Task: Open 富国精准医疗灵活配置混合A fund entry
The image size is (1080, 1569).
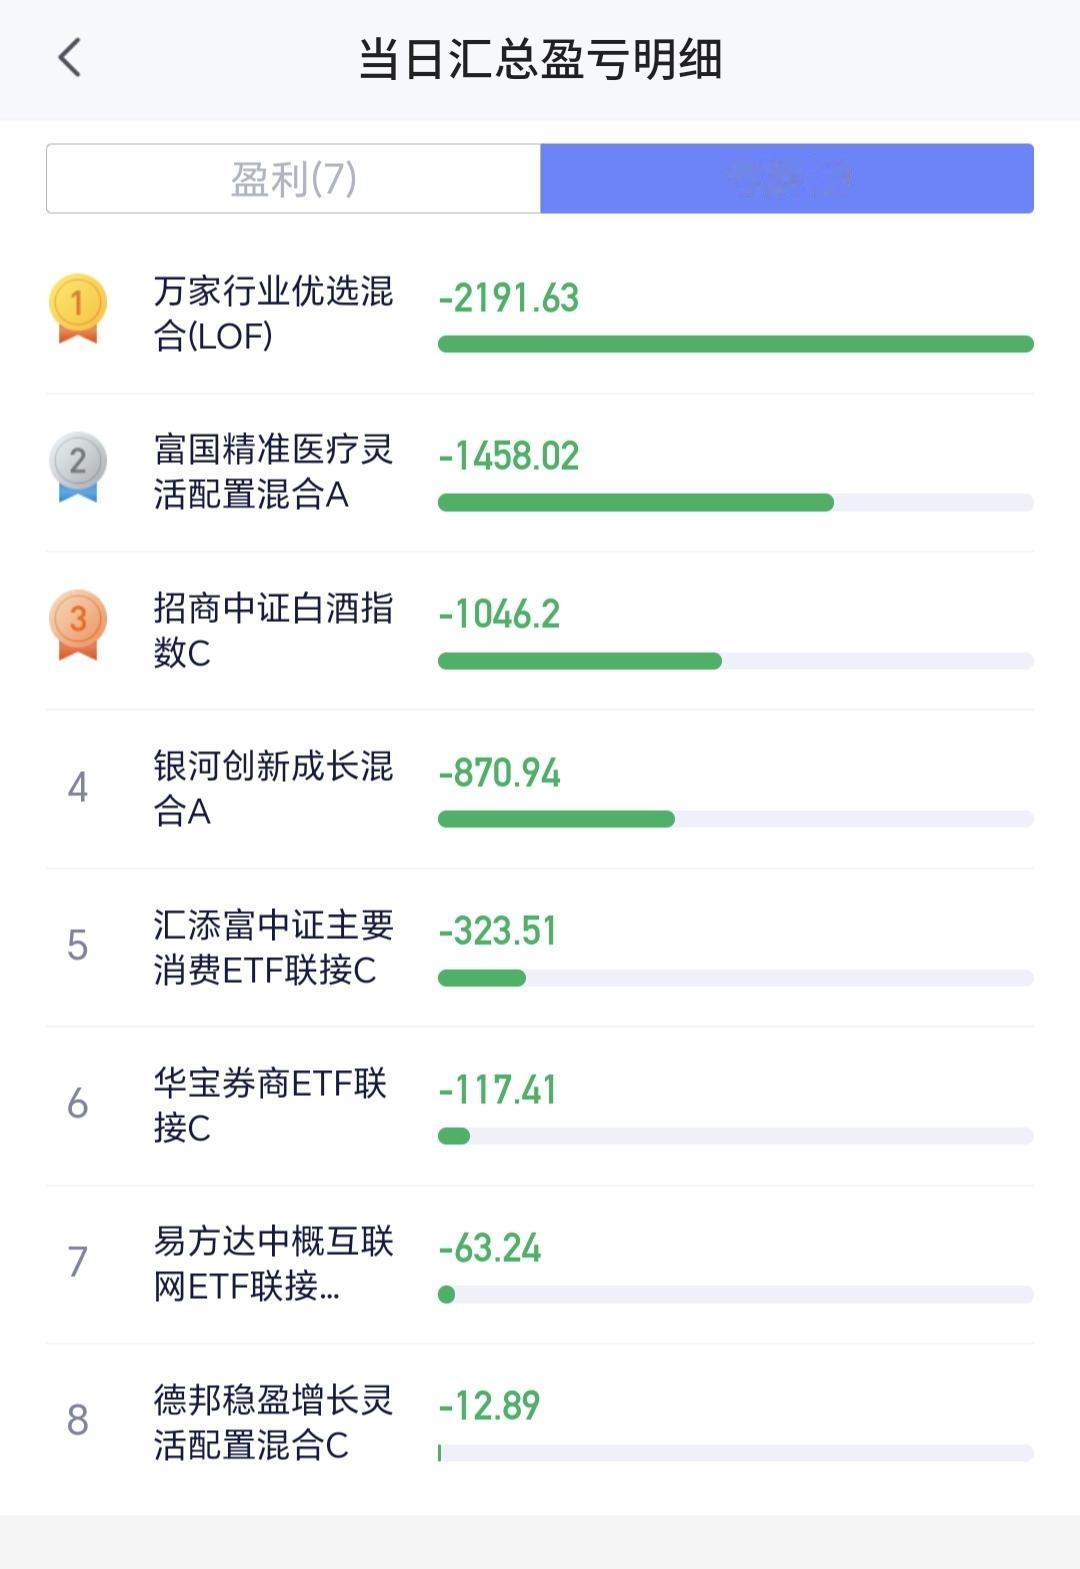Action: [x=540, y=472]
